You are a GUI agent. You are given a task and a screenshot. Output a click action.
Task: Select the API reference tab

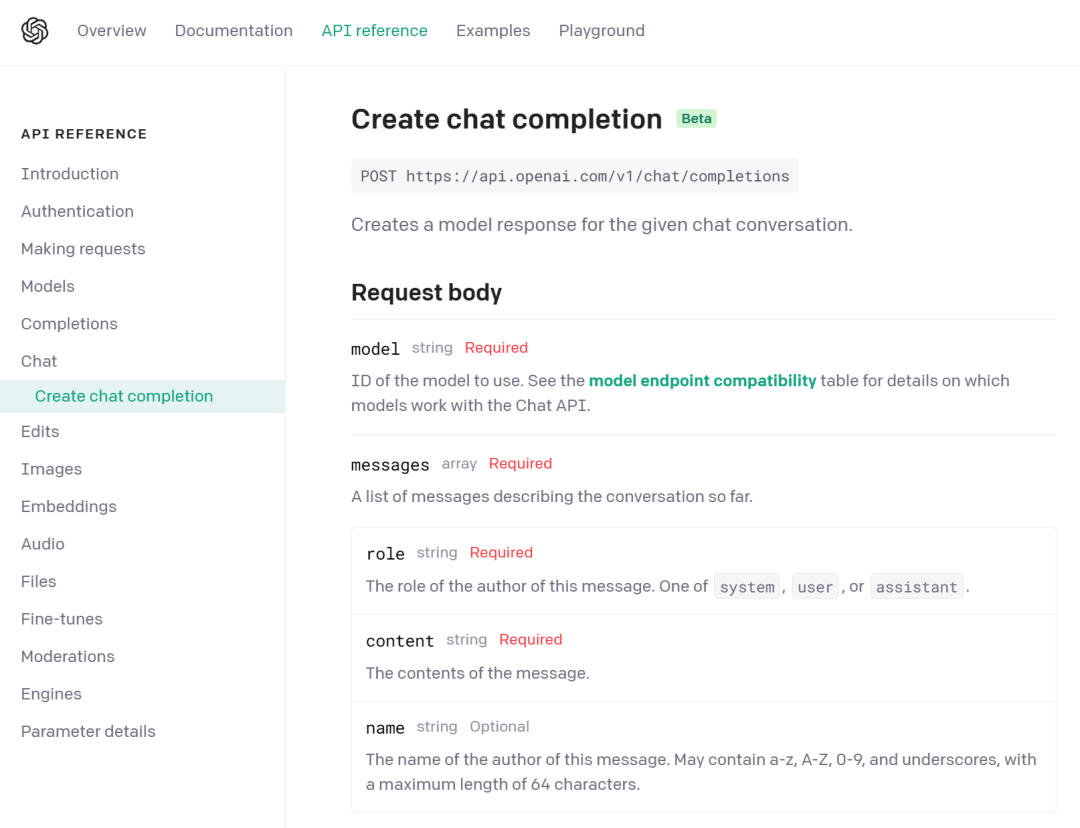click(x=374, y=31)
